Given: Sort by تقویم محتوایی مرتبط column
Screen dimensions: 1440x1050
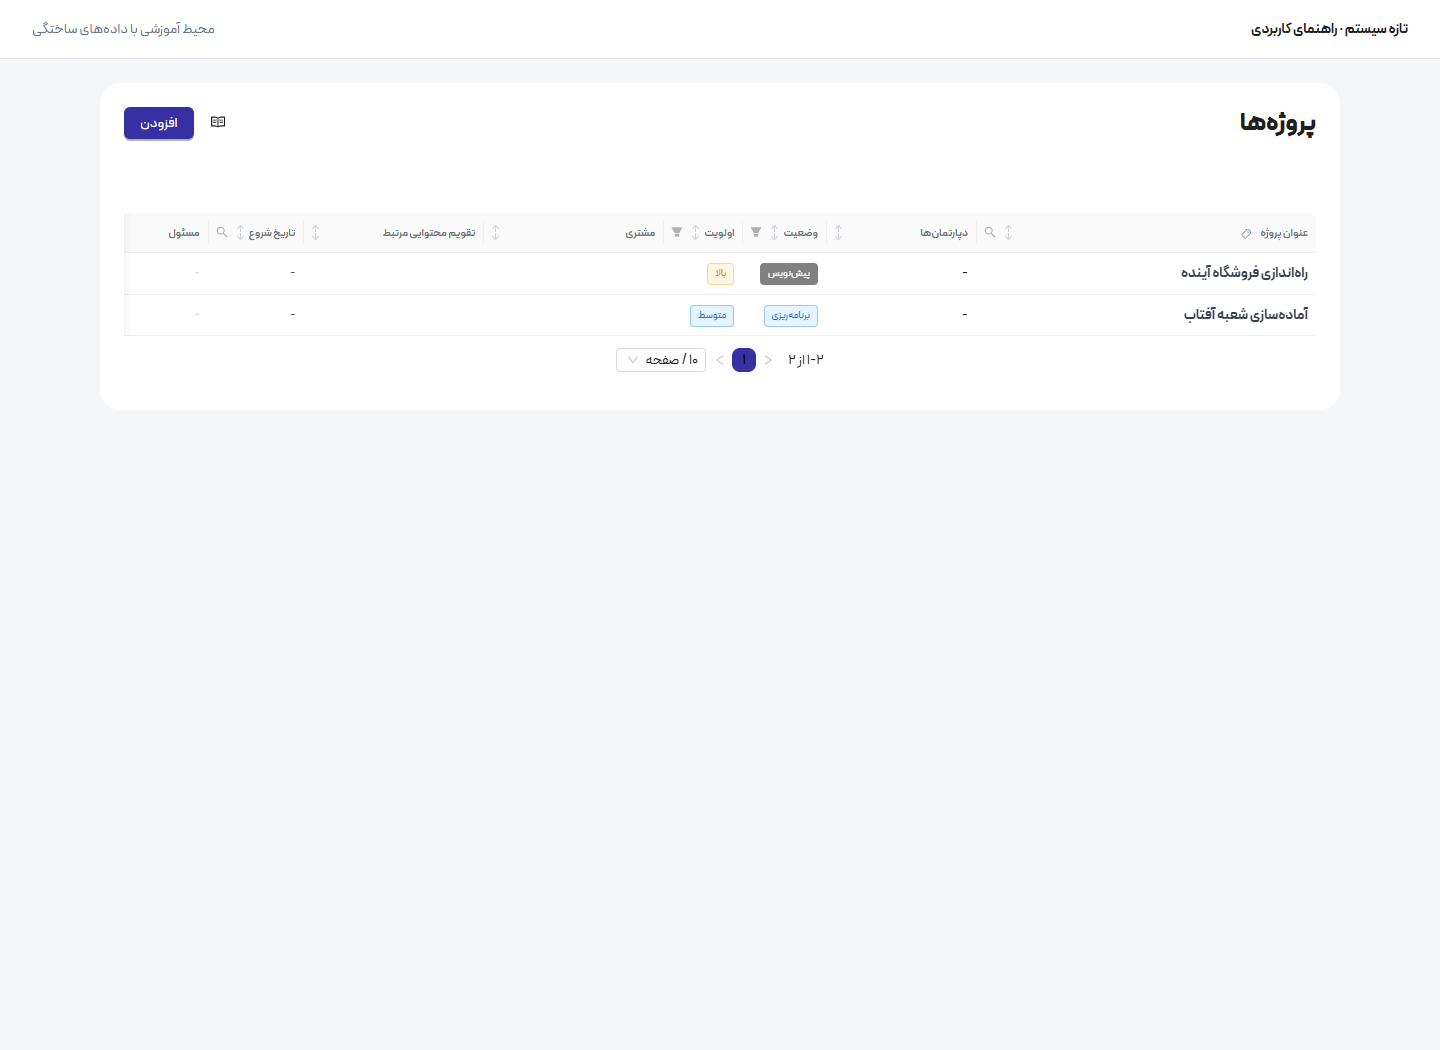Looking at the screenshot, I should (x=315, y=232).
